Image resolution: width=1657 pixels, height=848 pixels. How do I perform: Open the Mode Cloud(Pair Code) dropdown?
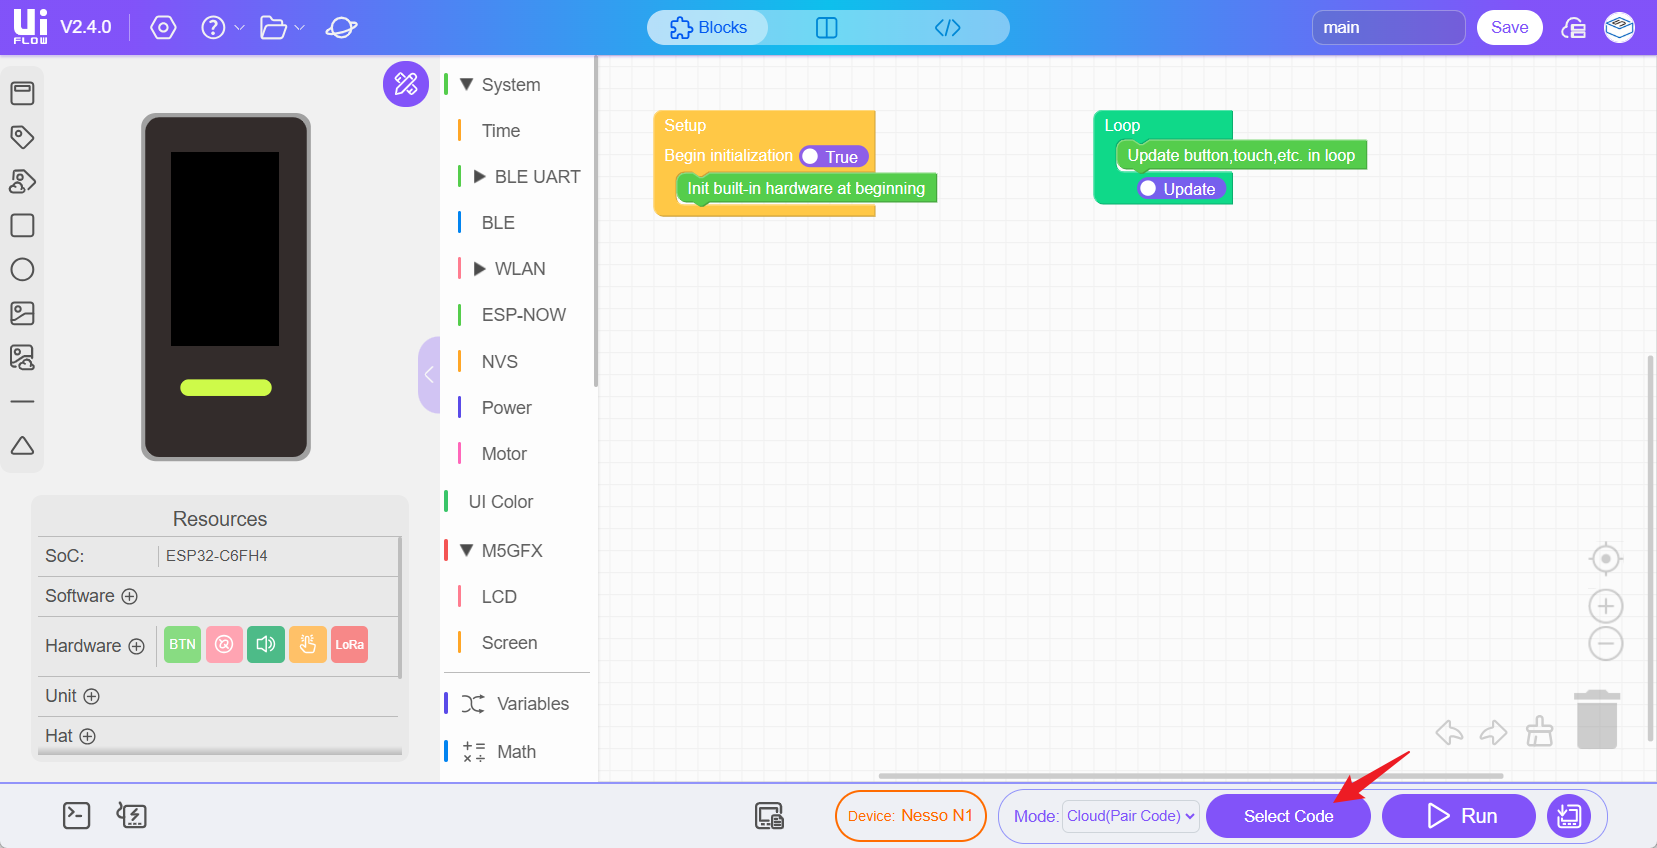[x=1131, y=816]
